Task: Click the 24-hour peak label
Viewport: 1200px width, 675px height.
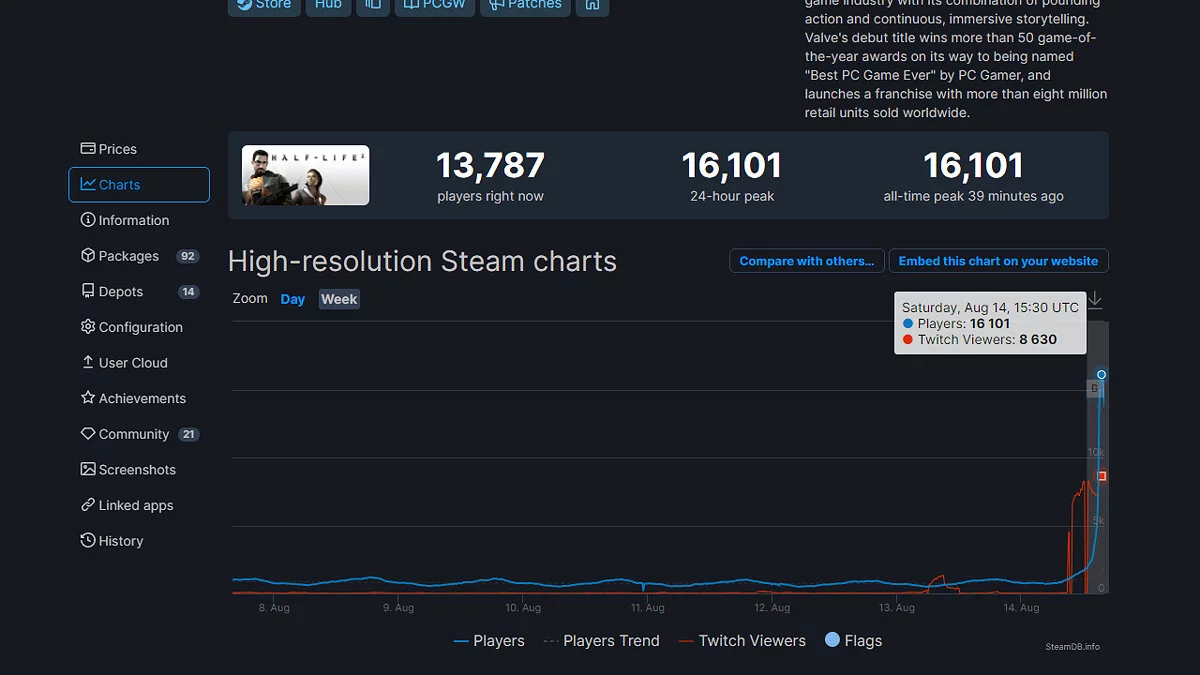Action: point(732,196)
